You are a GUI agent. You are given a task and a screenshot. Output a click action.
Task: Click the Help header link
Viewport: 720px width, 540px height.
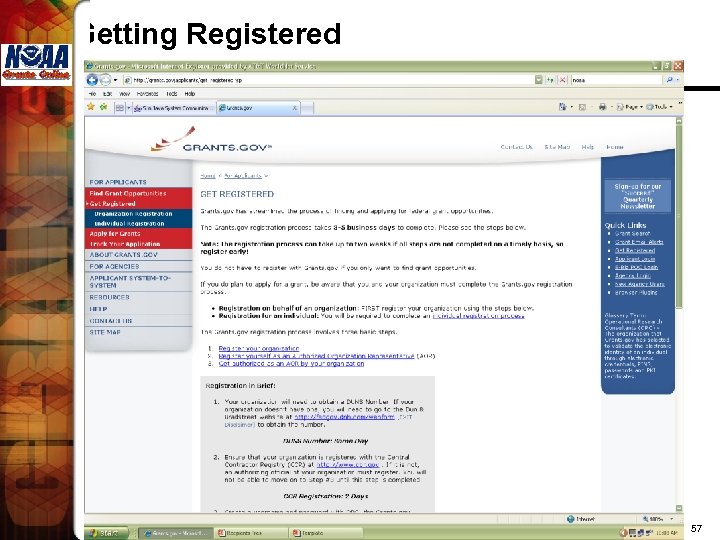(x=587, y=147)
